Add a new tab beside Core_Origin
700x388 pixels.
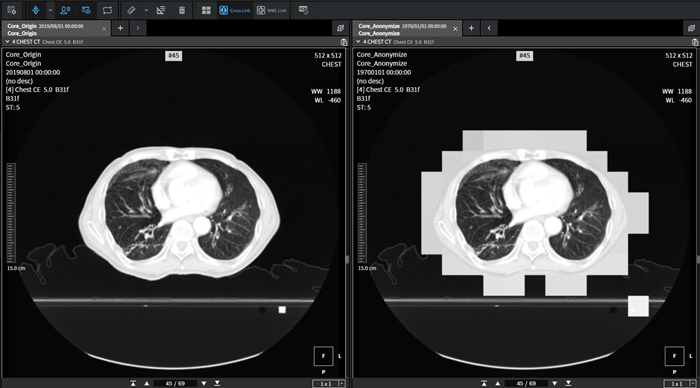(x=120, y=28)
